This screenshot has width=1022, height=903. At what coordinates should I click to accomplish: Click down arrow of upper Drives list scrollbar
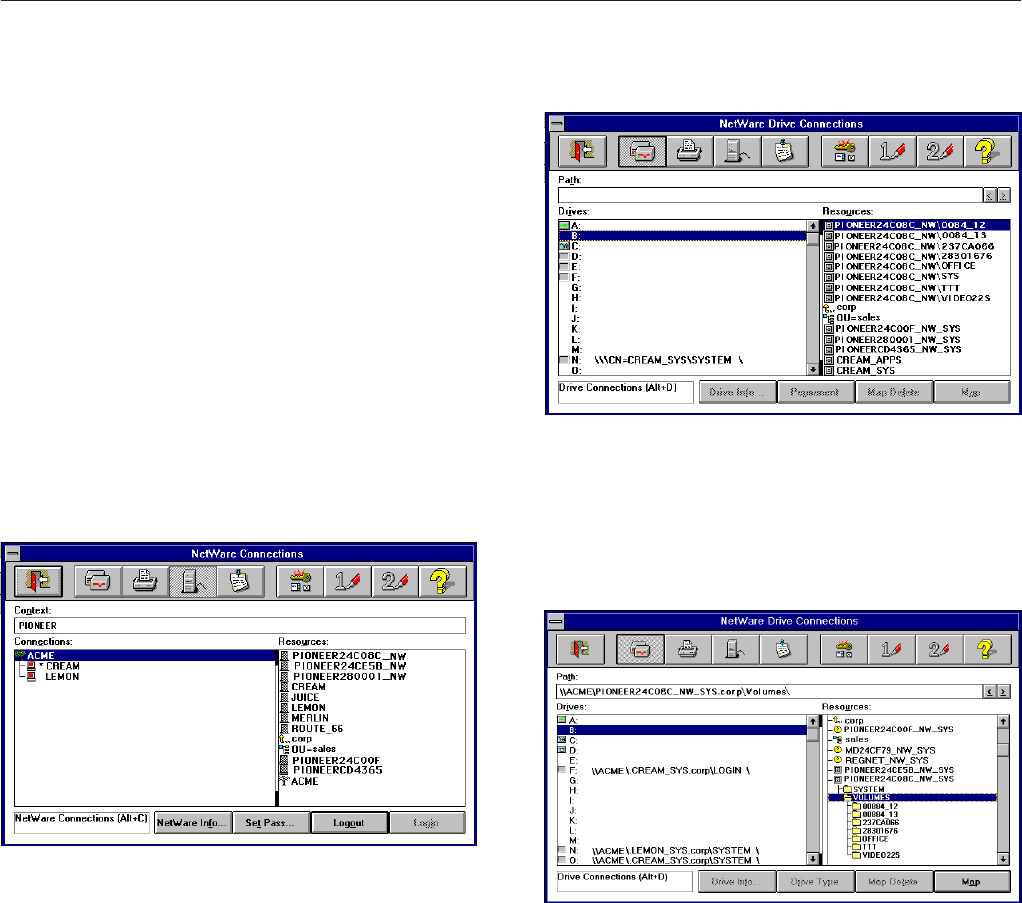813,370
